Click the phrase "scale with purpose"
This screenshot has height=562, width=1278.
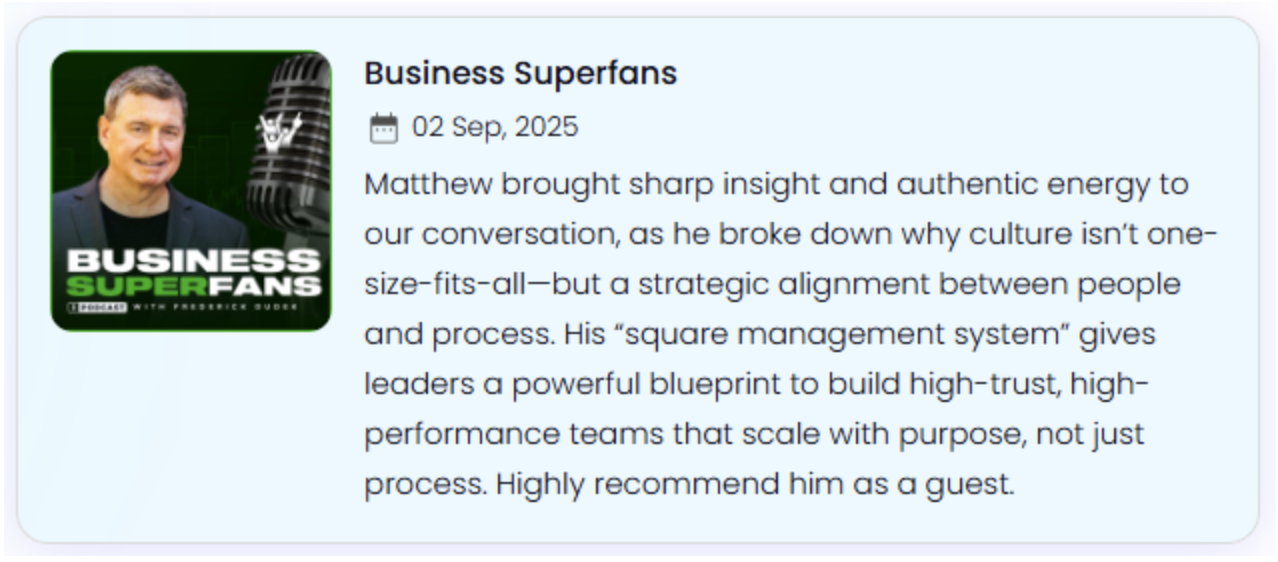click(884, 435)
